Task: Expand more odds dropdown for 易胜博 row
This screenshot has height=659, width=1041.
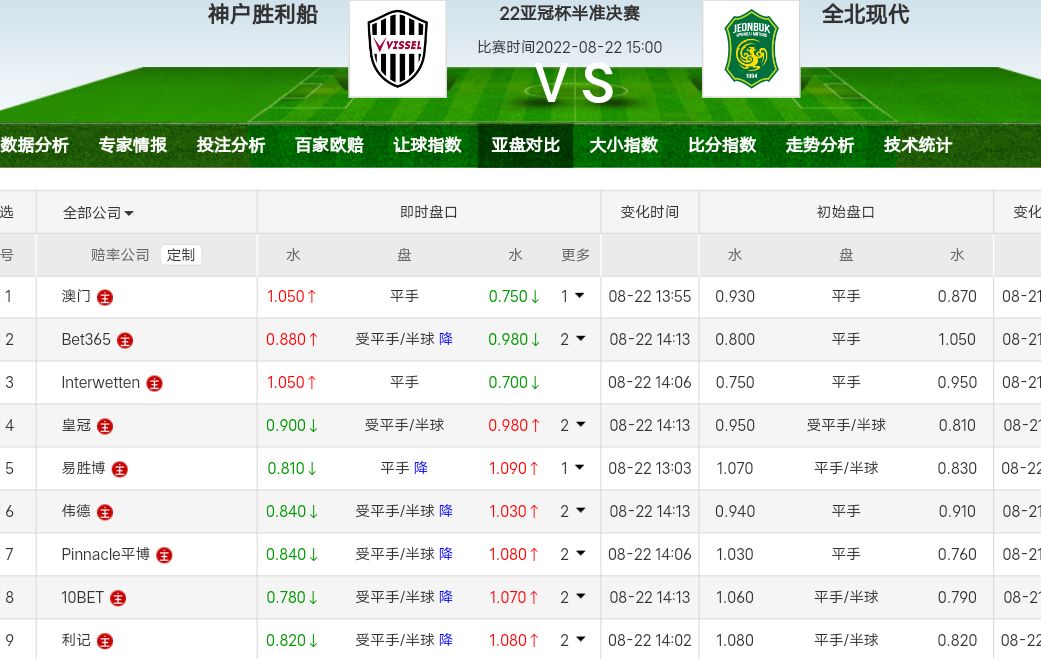Action: (x=572, y=468)
